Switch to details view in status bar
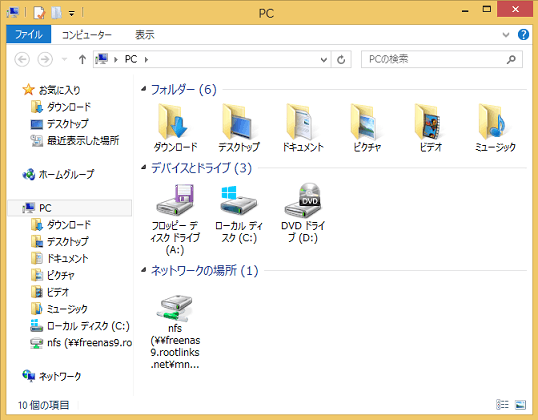This screenshot has height=420, width=538. [x=502, y=405]
